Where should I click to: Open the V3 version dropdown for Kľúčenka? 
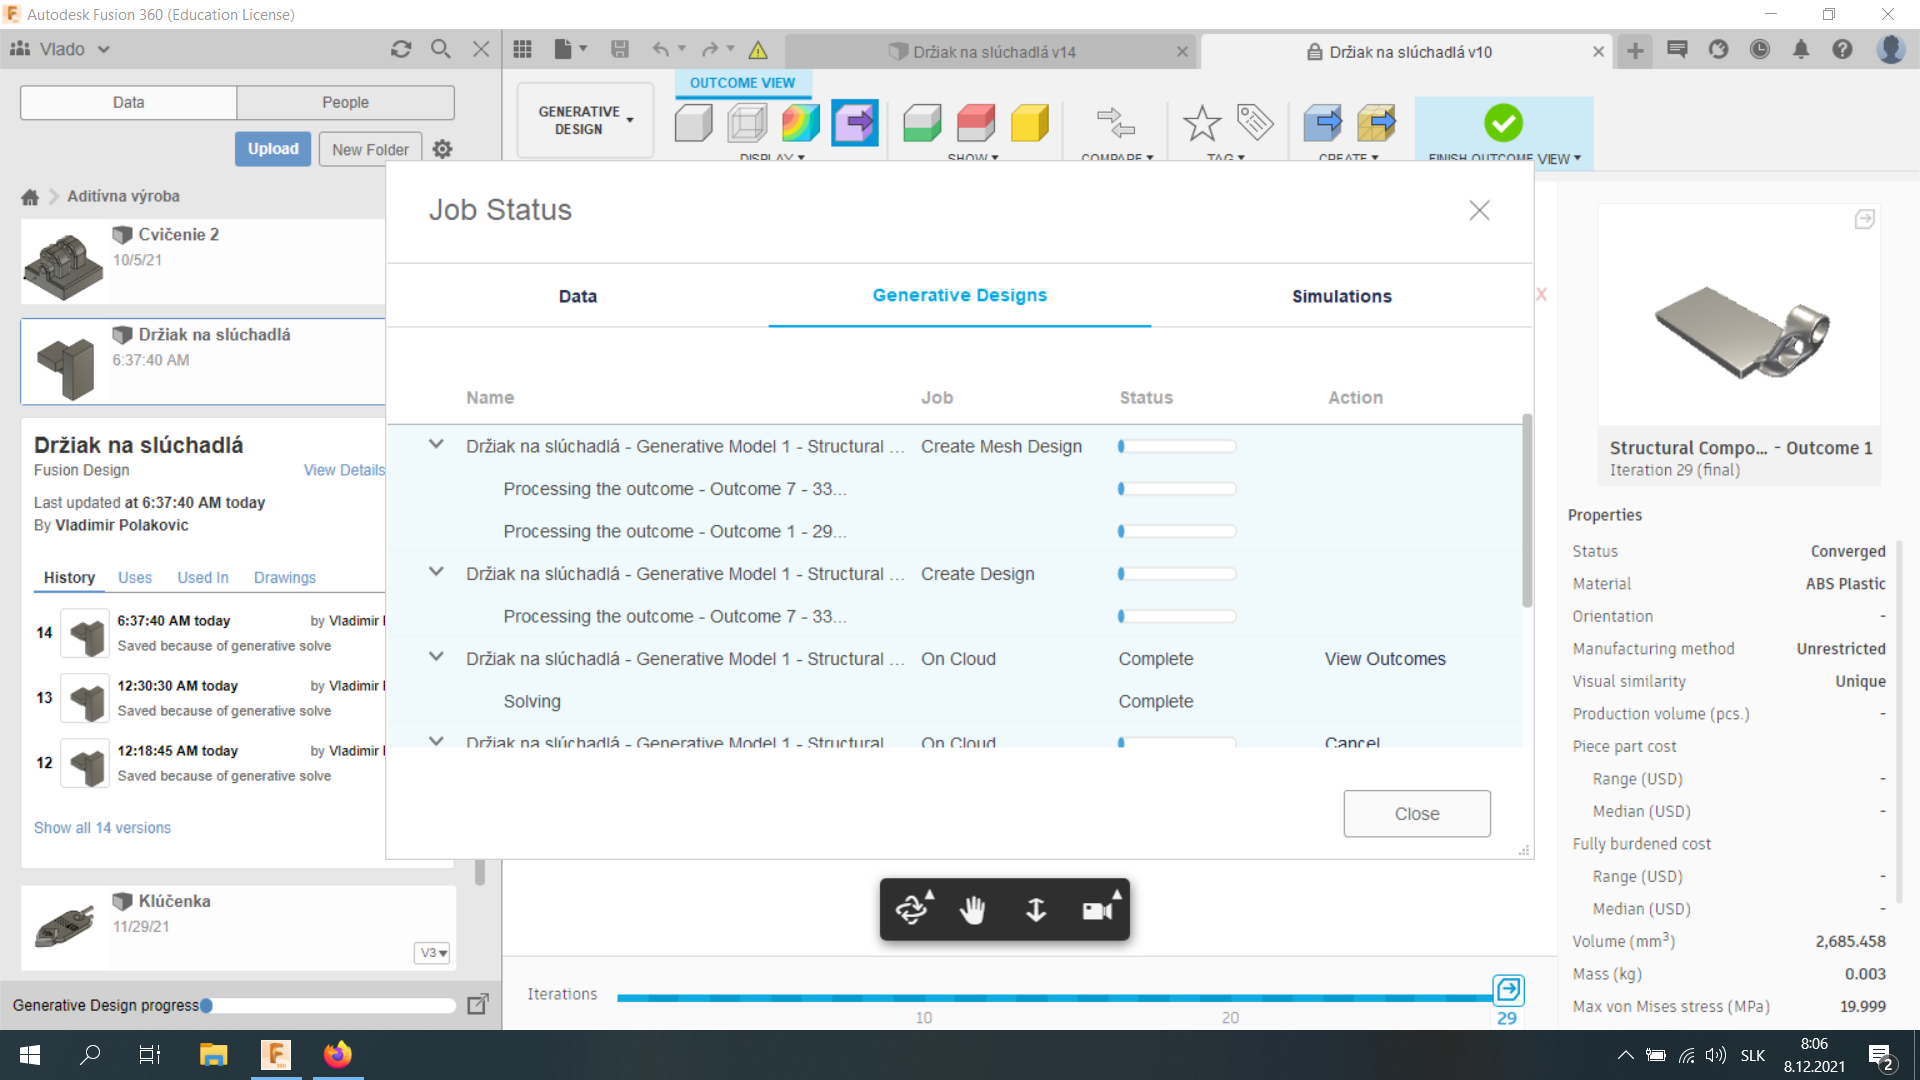[433, 953]
